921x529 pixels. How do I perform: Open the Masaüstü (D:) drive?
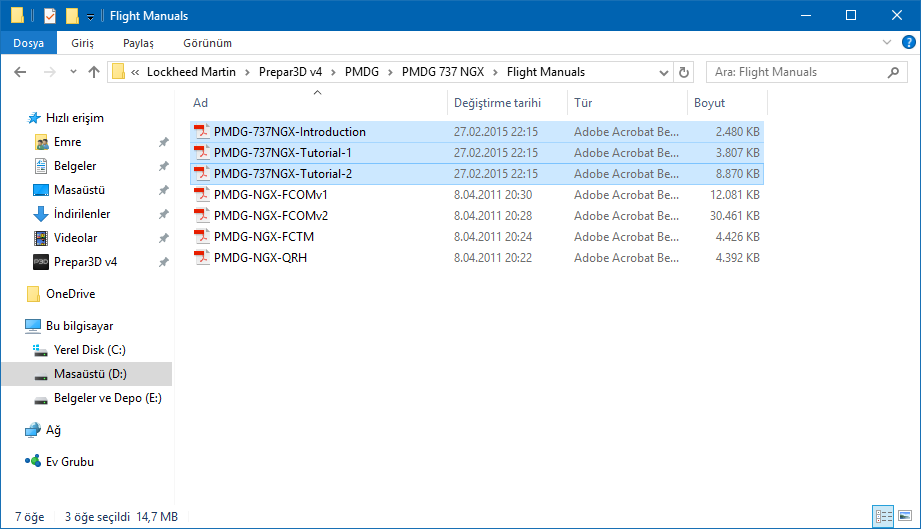(x=90, y=374)
